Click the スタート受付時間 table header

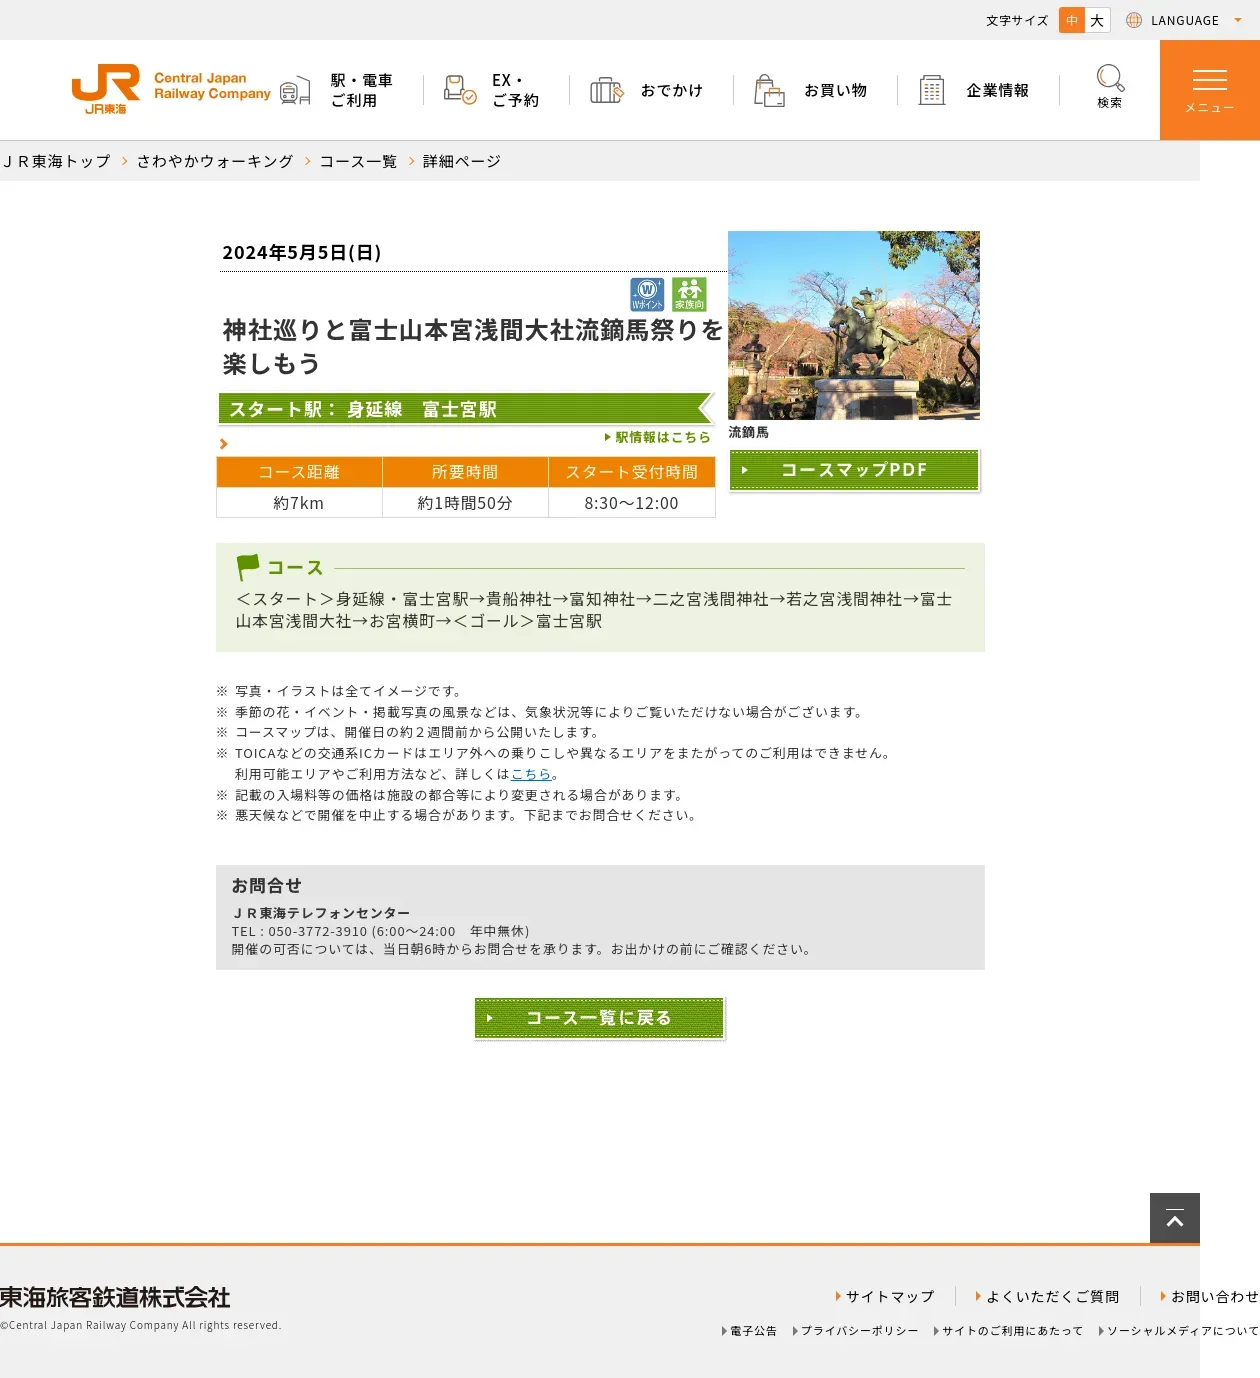coord(632,472)
